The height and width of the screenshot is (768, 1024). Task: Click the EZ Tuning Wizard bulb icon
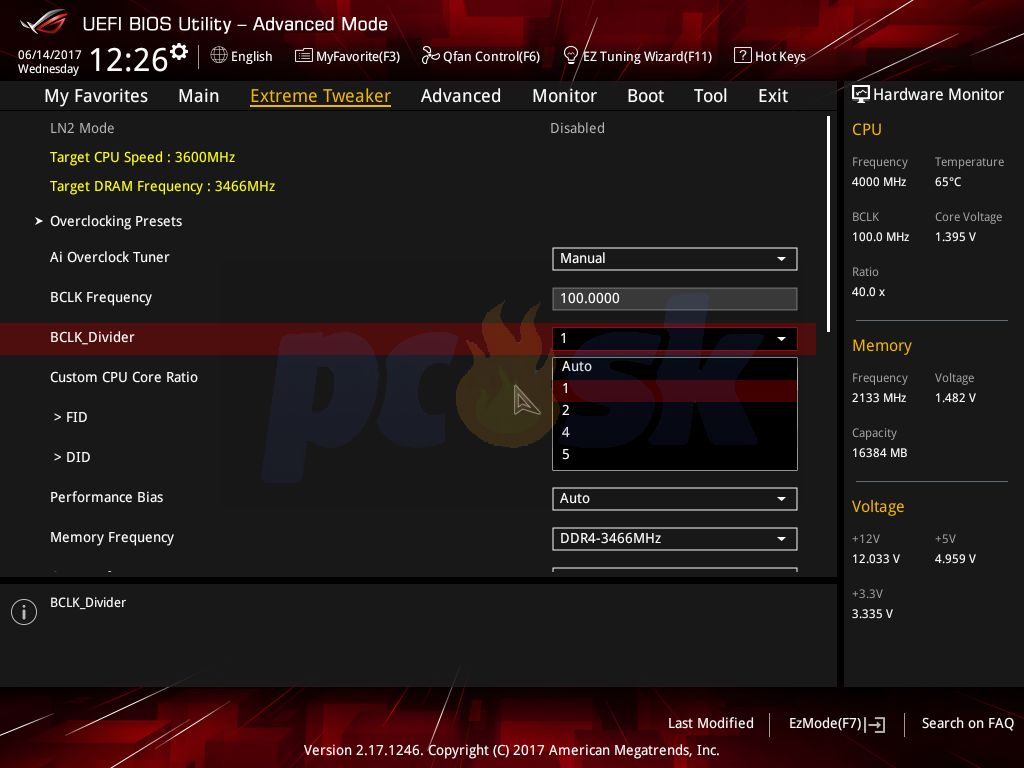pos(570,55)
